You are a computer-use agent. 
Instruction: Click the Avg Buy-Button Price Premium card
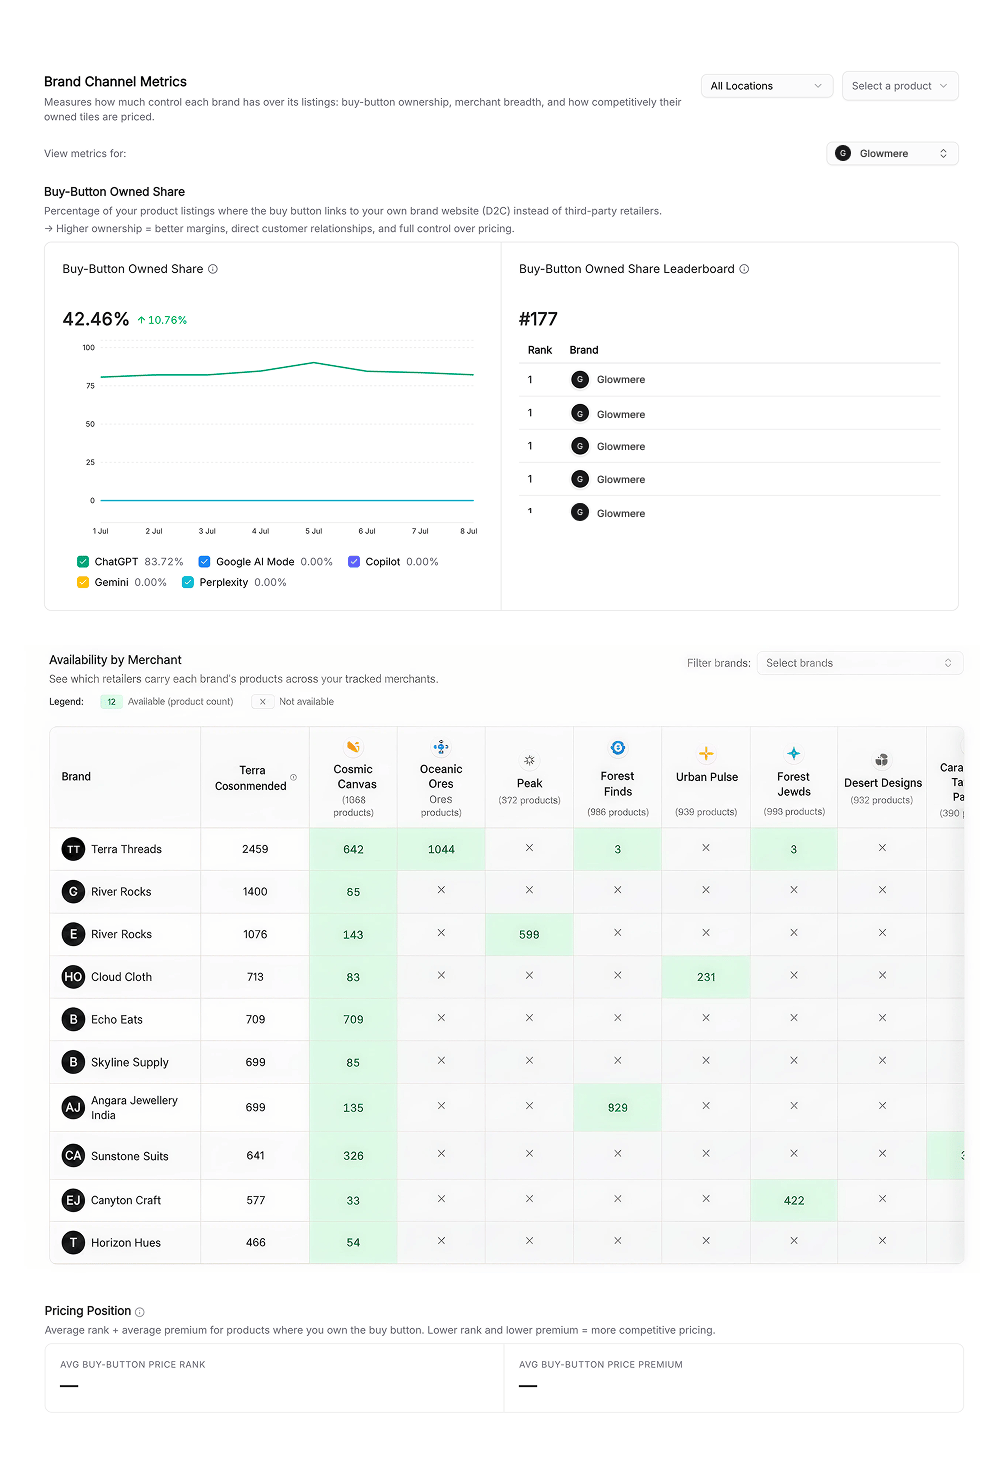pos(733,1378)
